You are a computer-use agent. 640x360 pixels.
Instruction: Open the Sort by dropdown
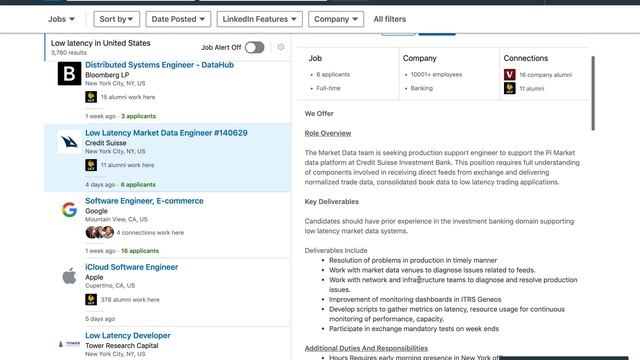(116, 19)
